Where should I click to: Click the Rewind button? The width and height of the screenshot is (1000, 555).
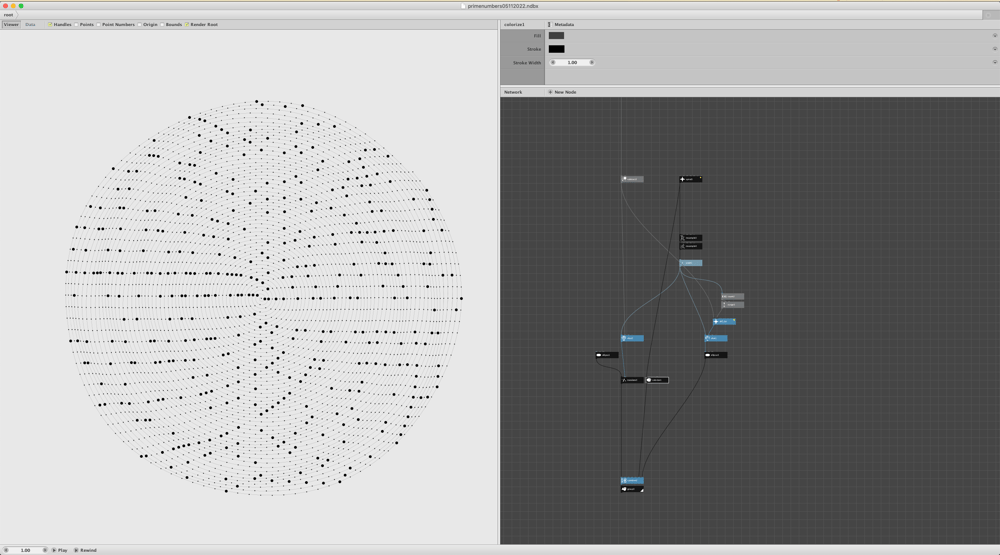click(85, 550)
